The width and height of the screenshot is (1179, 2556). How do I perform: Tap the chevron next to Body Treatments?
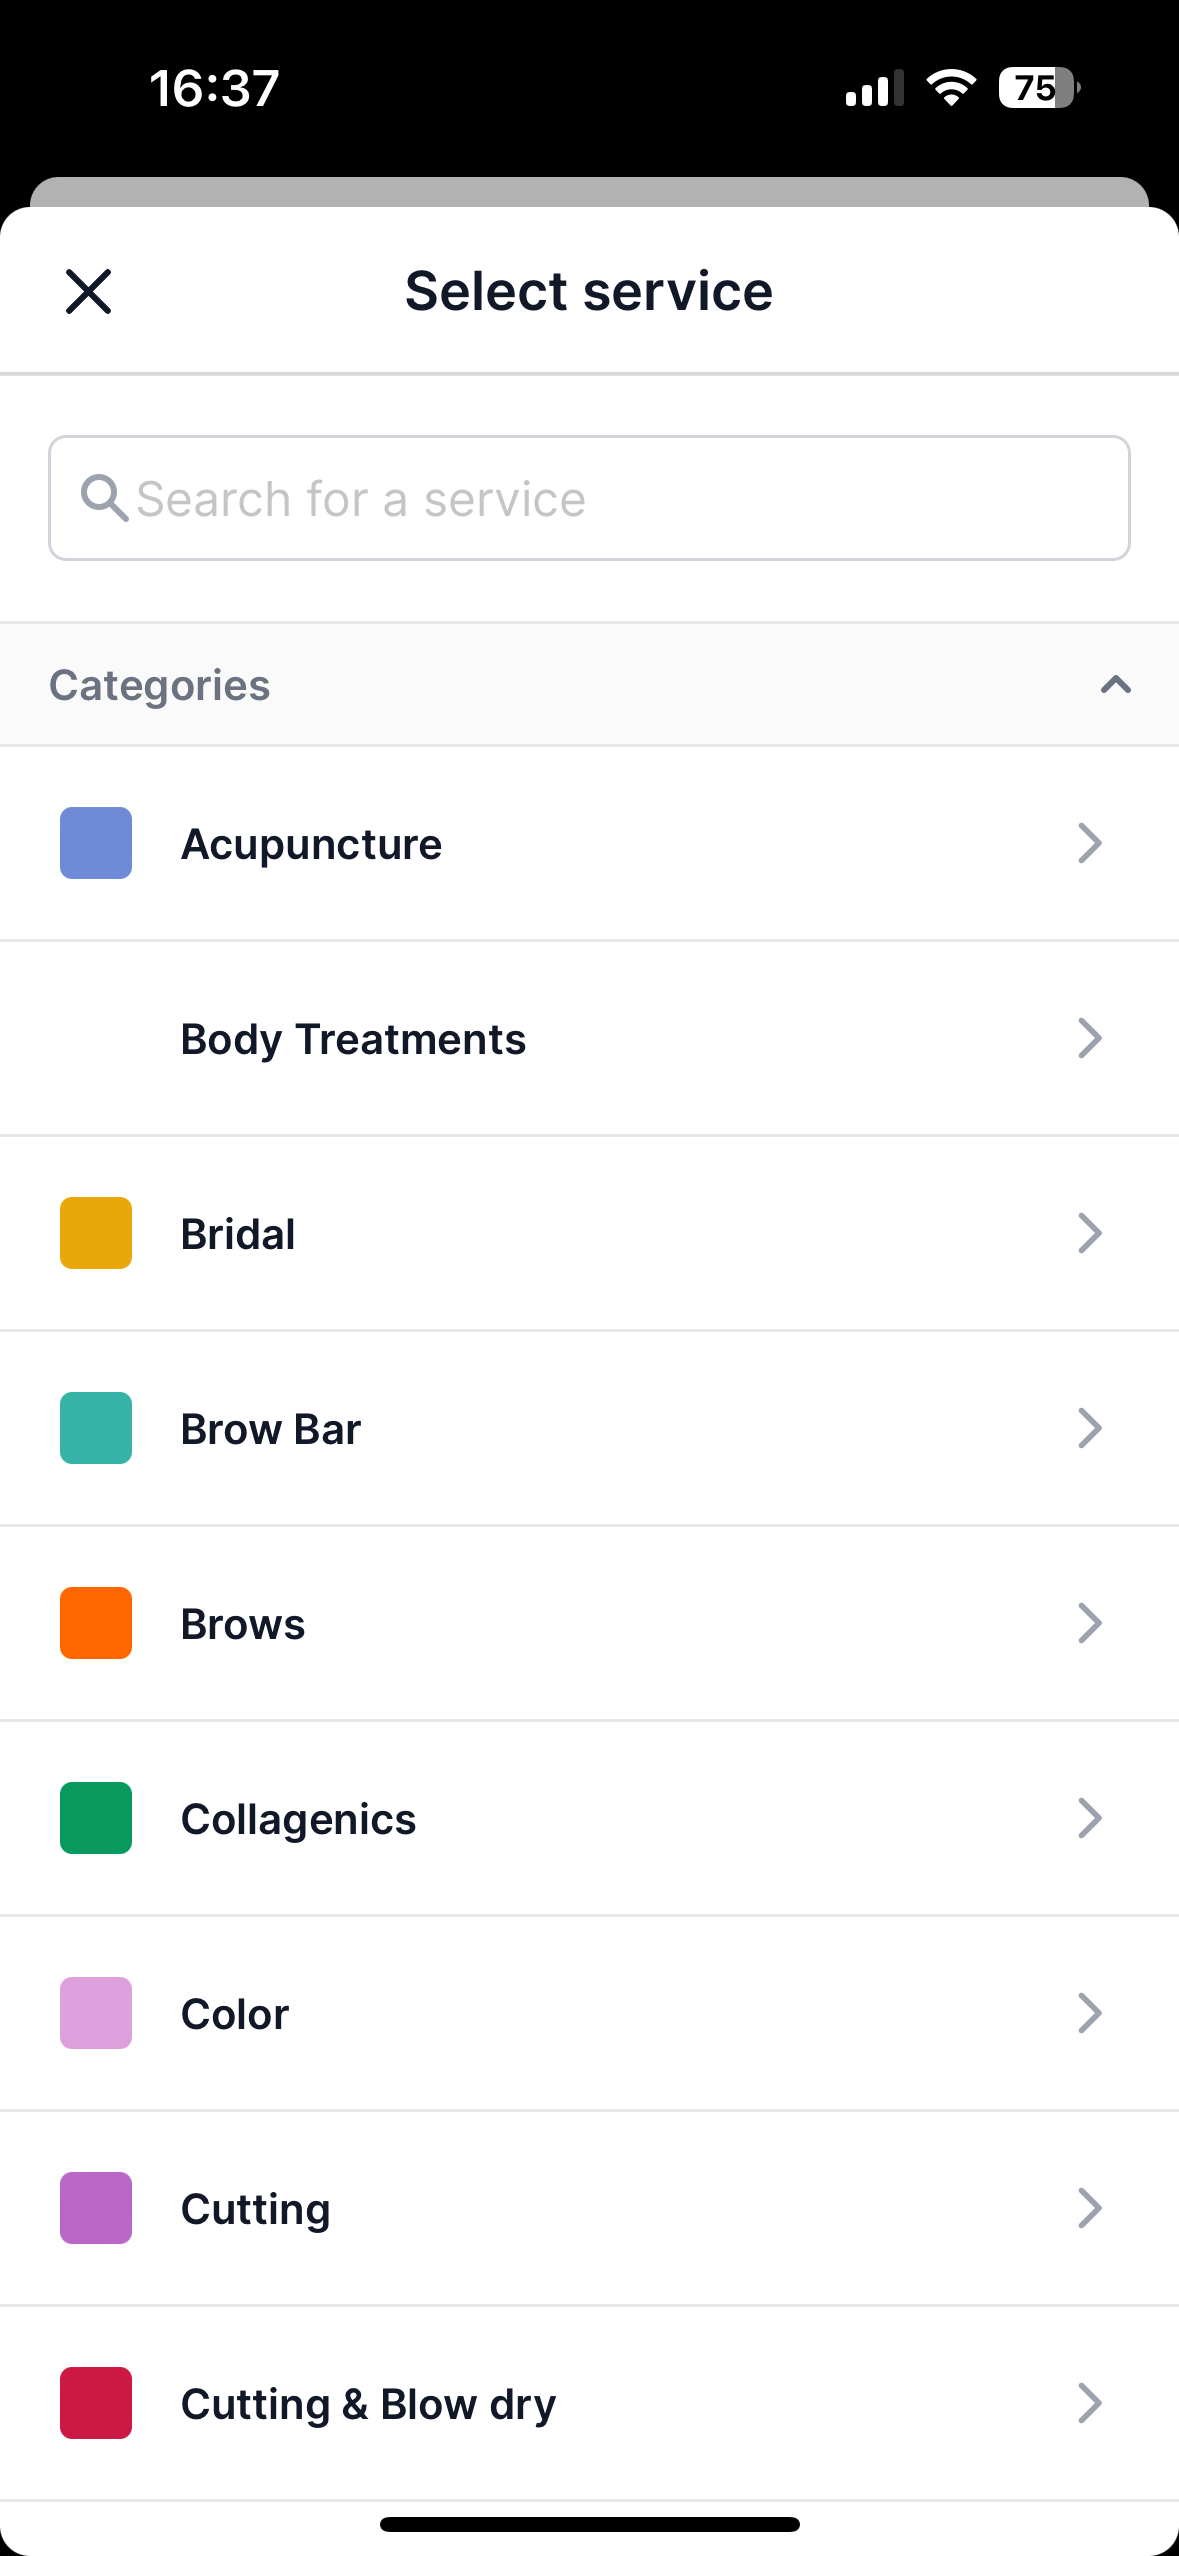[x=1090, y=1038]
